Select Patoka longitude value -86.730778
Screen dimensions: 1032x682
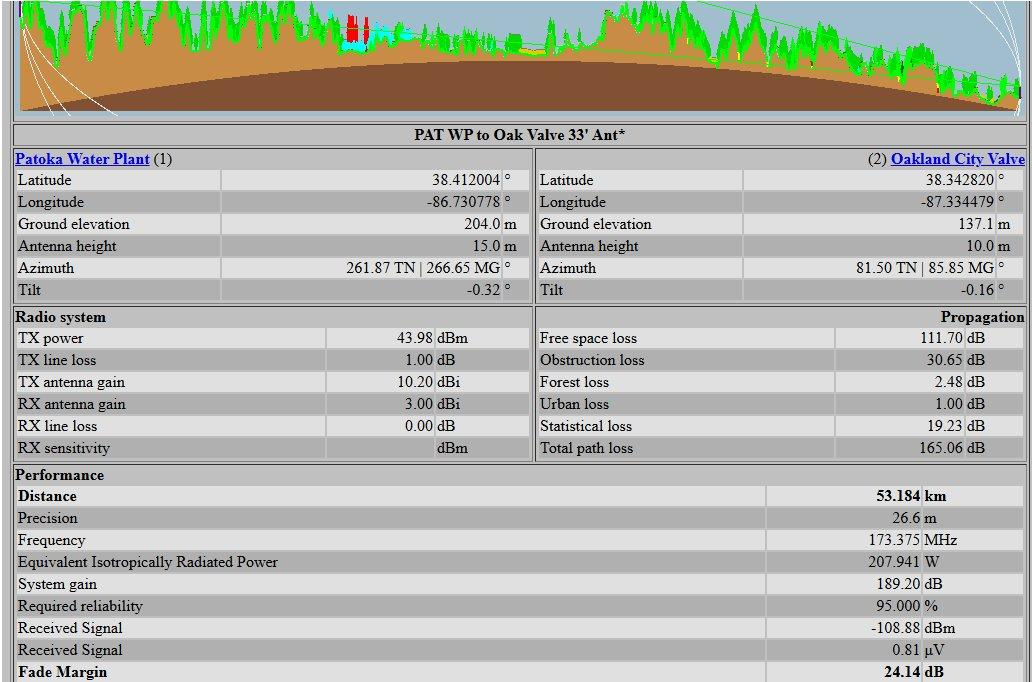coord(463,202)
